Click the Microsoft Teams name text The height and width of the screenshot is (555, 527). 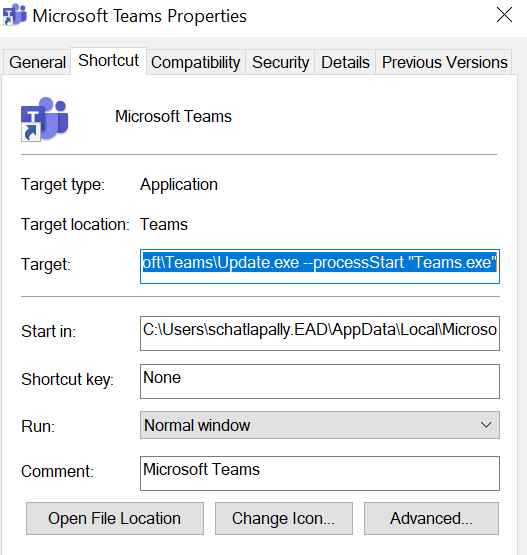point(173,116)
